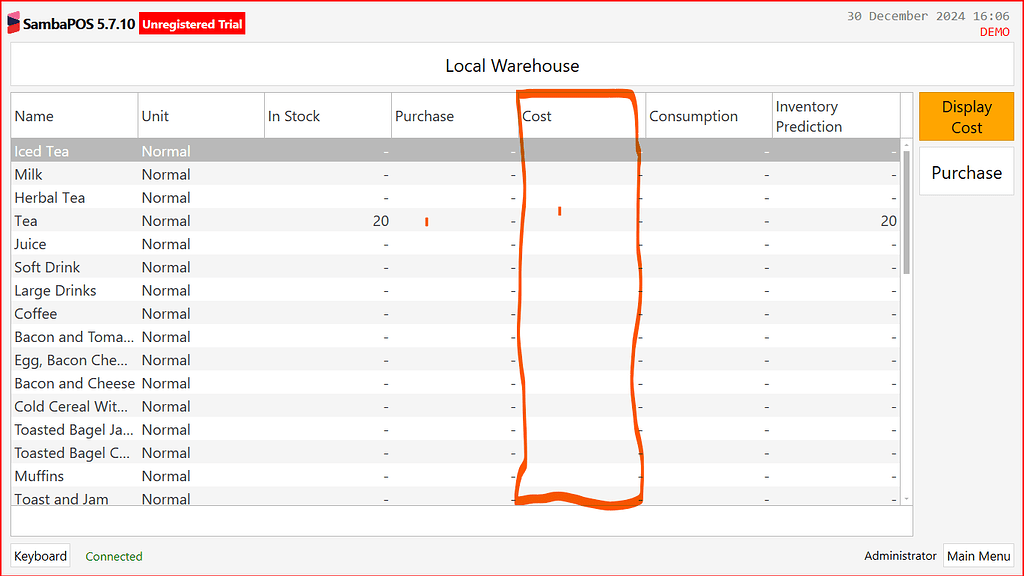Image resolution: width=1024 pixels, height=576 pixels.
Task: Open the Purchase screen
Action: click(x=965, y=171)
